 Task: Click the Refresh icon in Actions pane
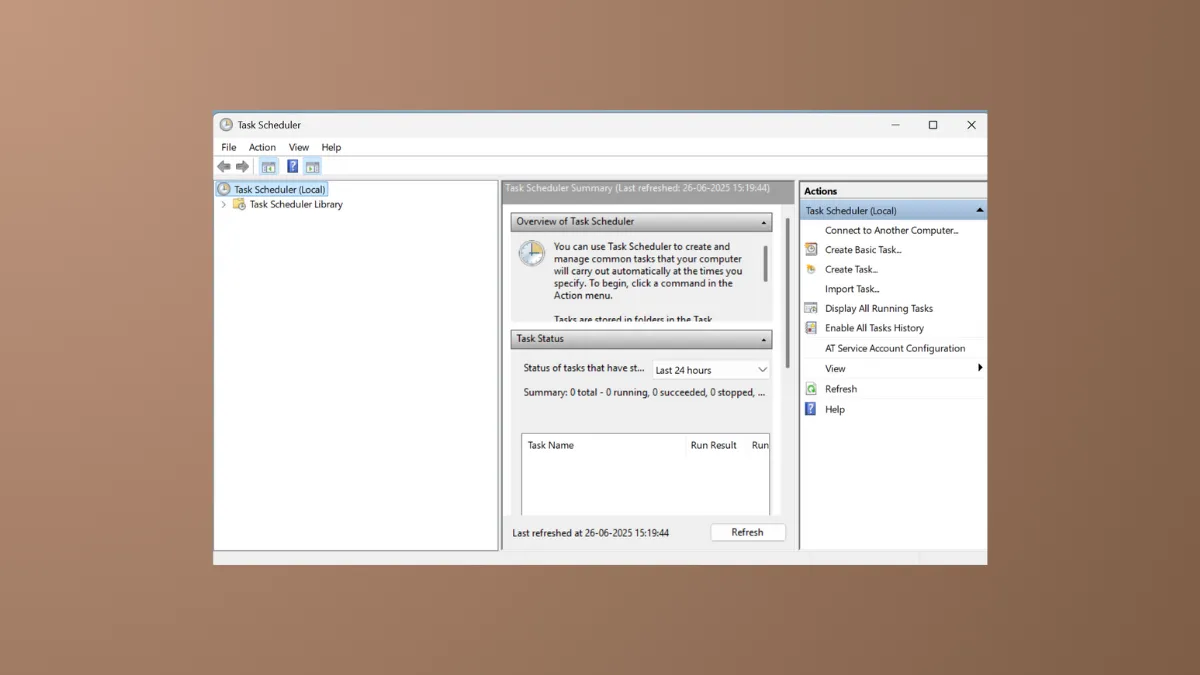tap(810, 388)
